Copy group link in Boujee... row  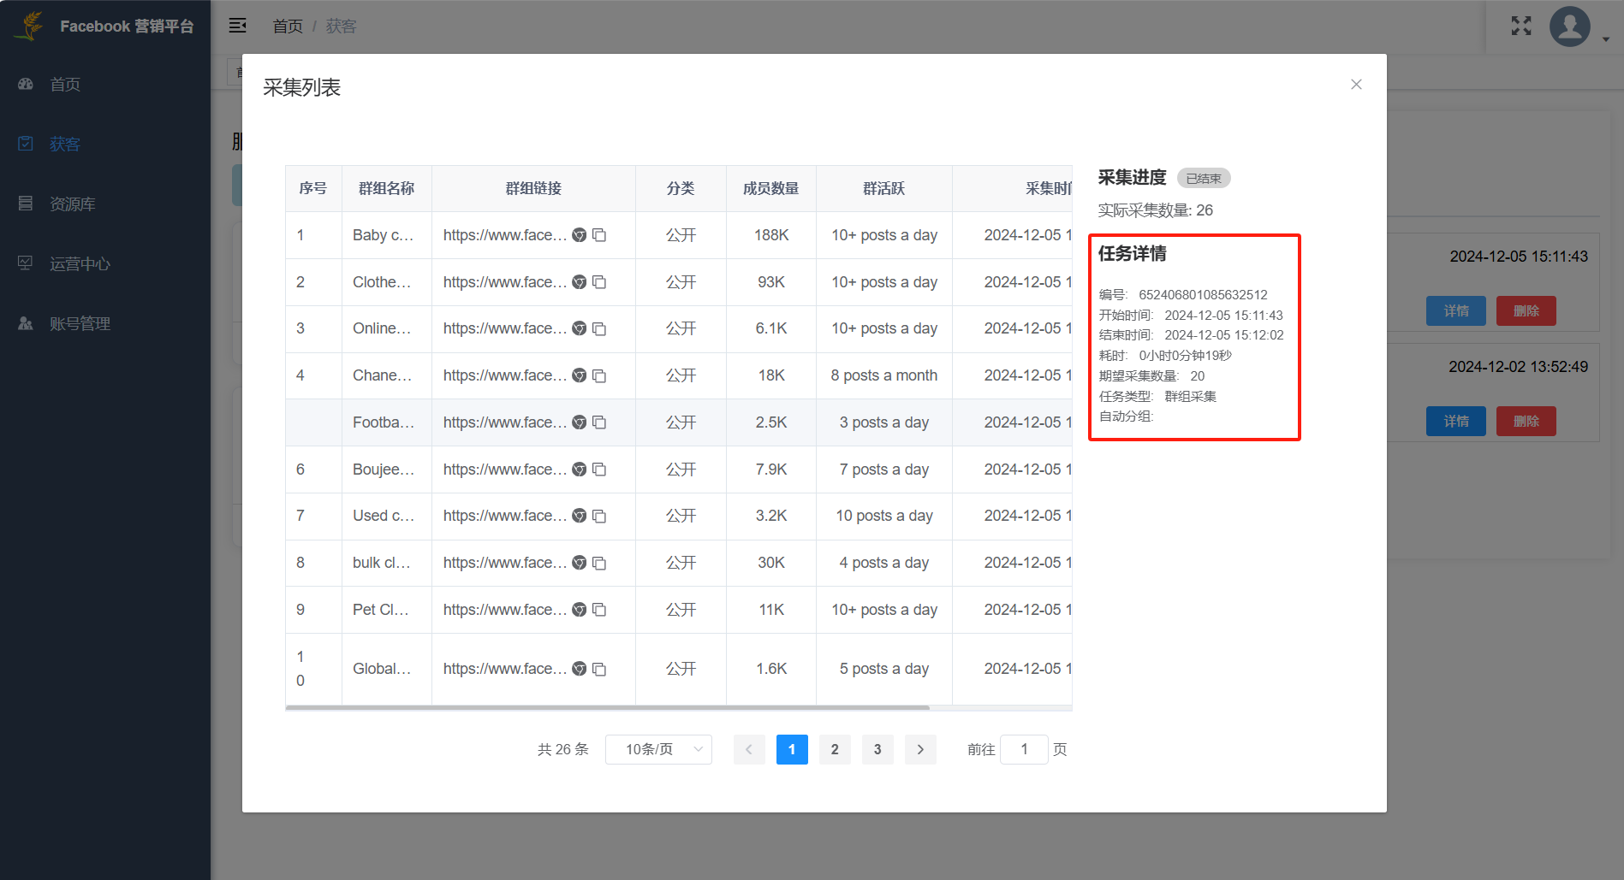pos(599,469)
